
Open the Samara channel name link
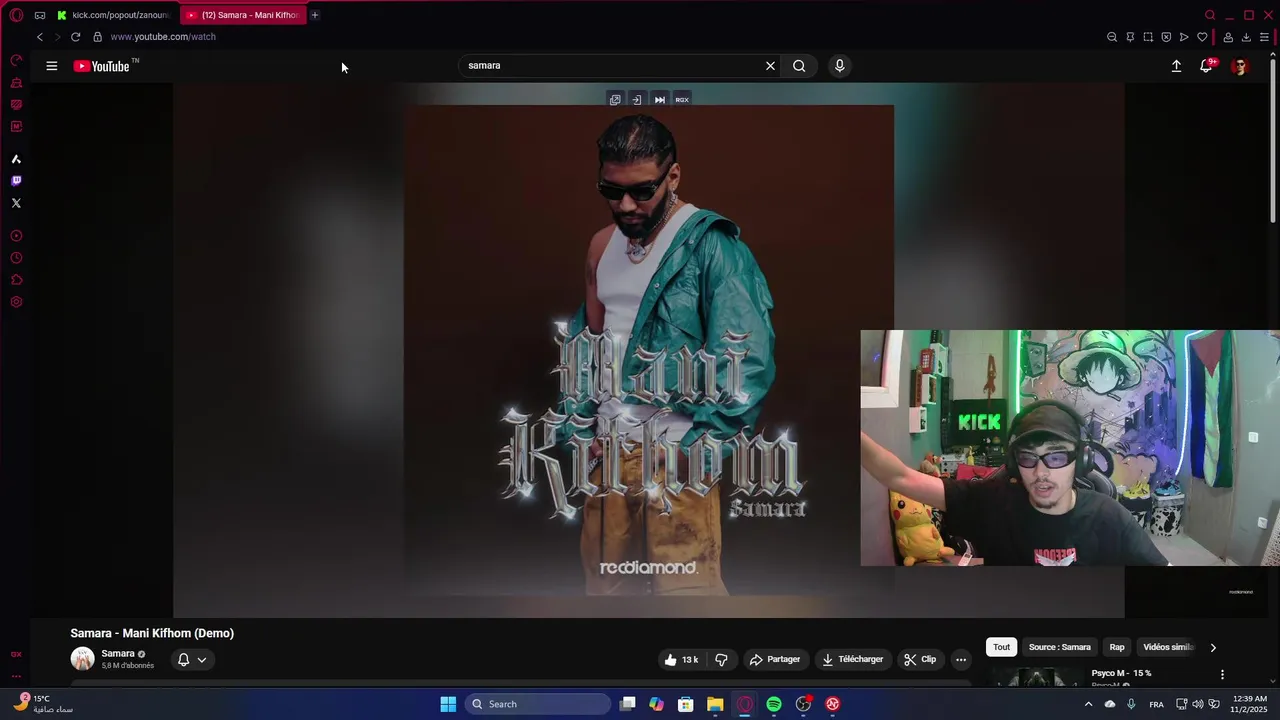(x=117, y=654)
